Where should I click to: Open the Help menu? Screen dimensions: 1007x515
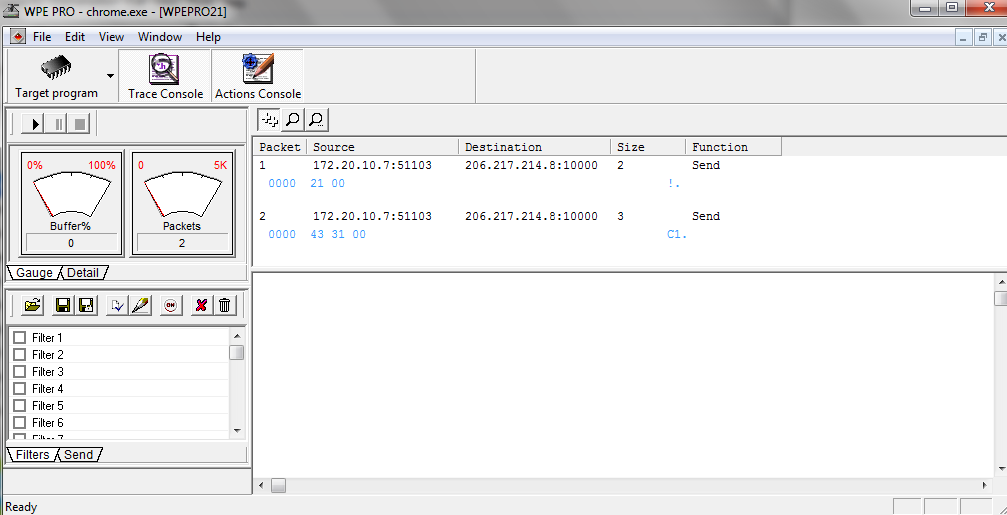[x=208, y=37]
